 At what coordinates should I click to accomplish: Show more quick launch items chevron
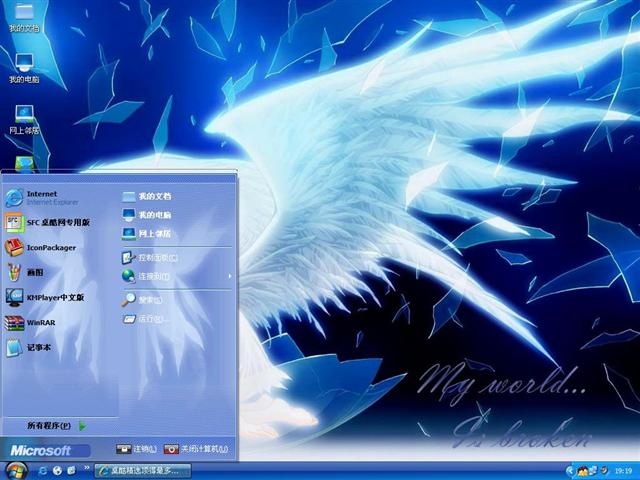tap(87, 468)
